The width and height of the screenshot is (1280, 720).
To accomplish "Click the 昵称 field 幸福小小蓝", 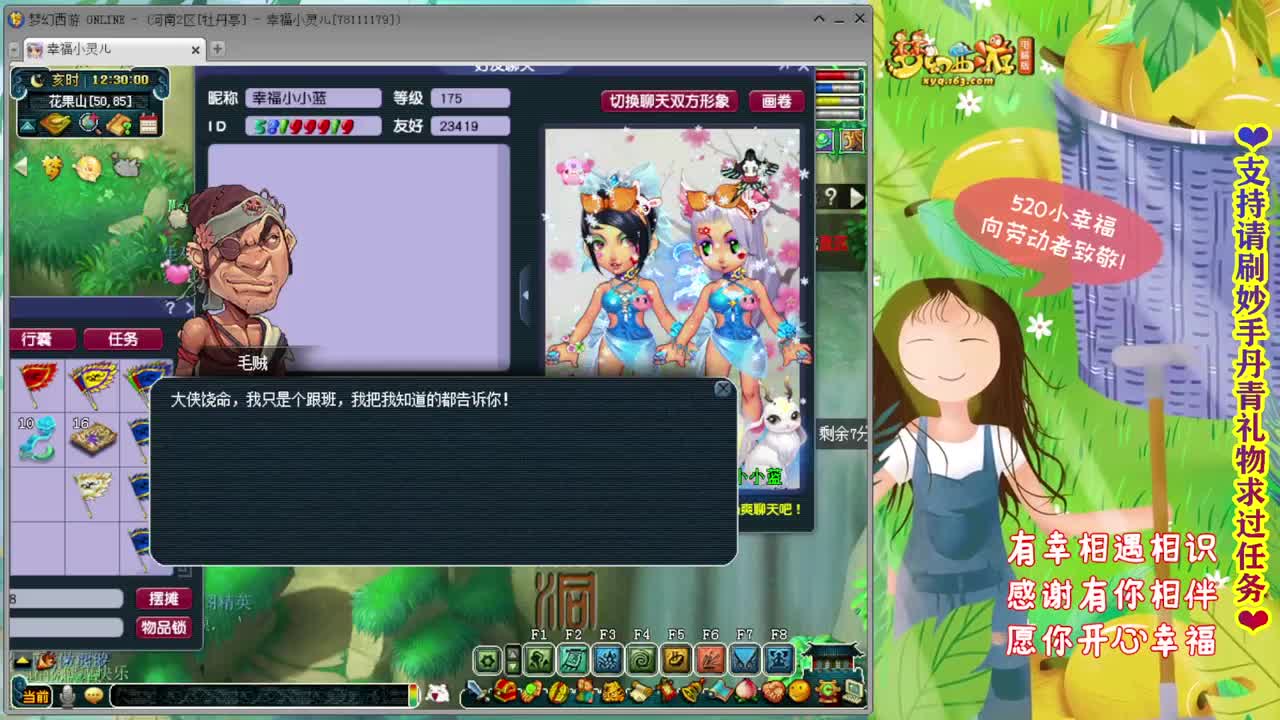I will point(313,98).
